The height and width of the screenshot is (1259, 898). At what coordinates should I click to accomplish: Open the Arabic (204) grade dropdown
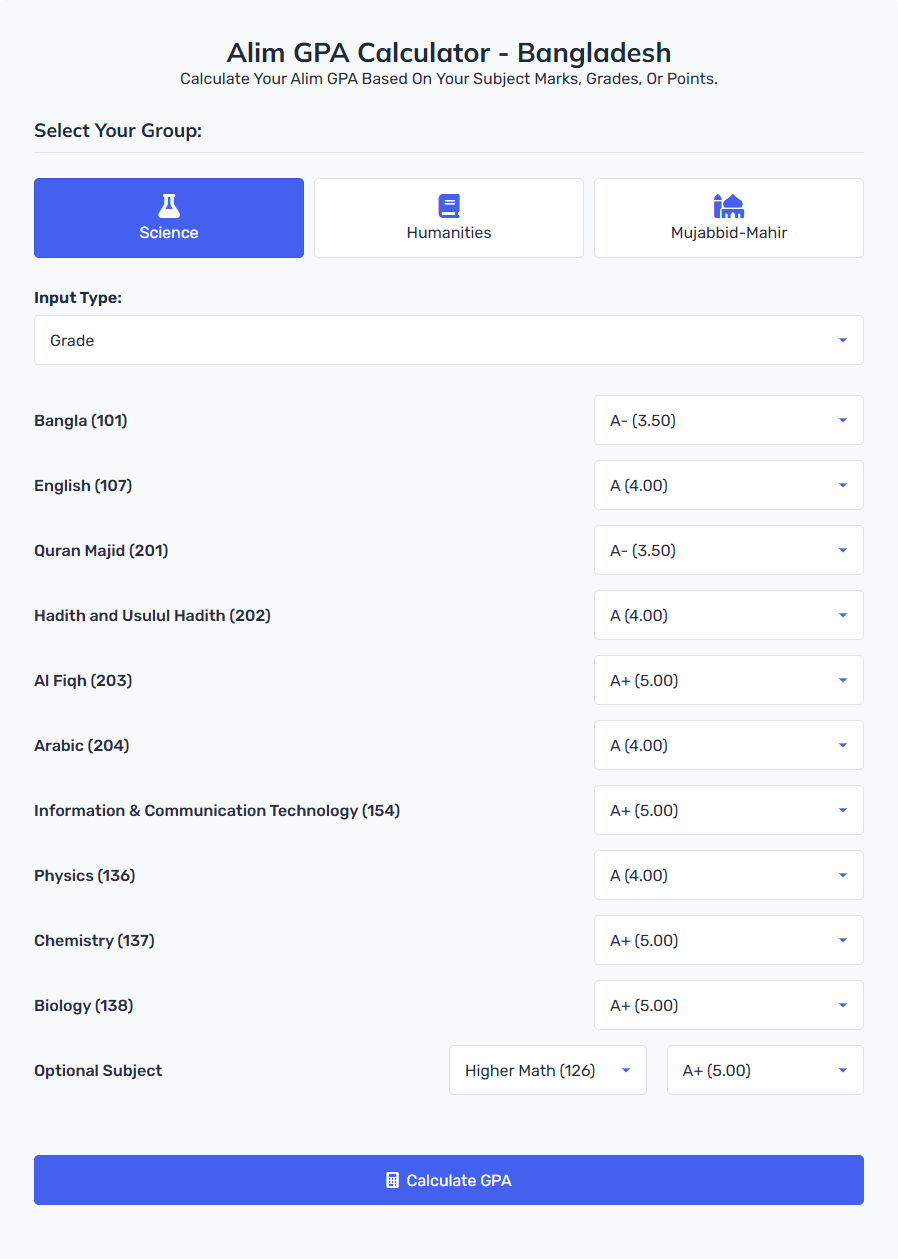tap(729, 745)
